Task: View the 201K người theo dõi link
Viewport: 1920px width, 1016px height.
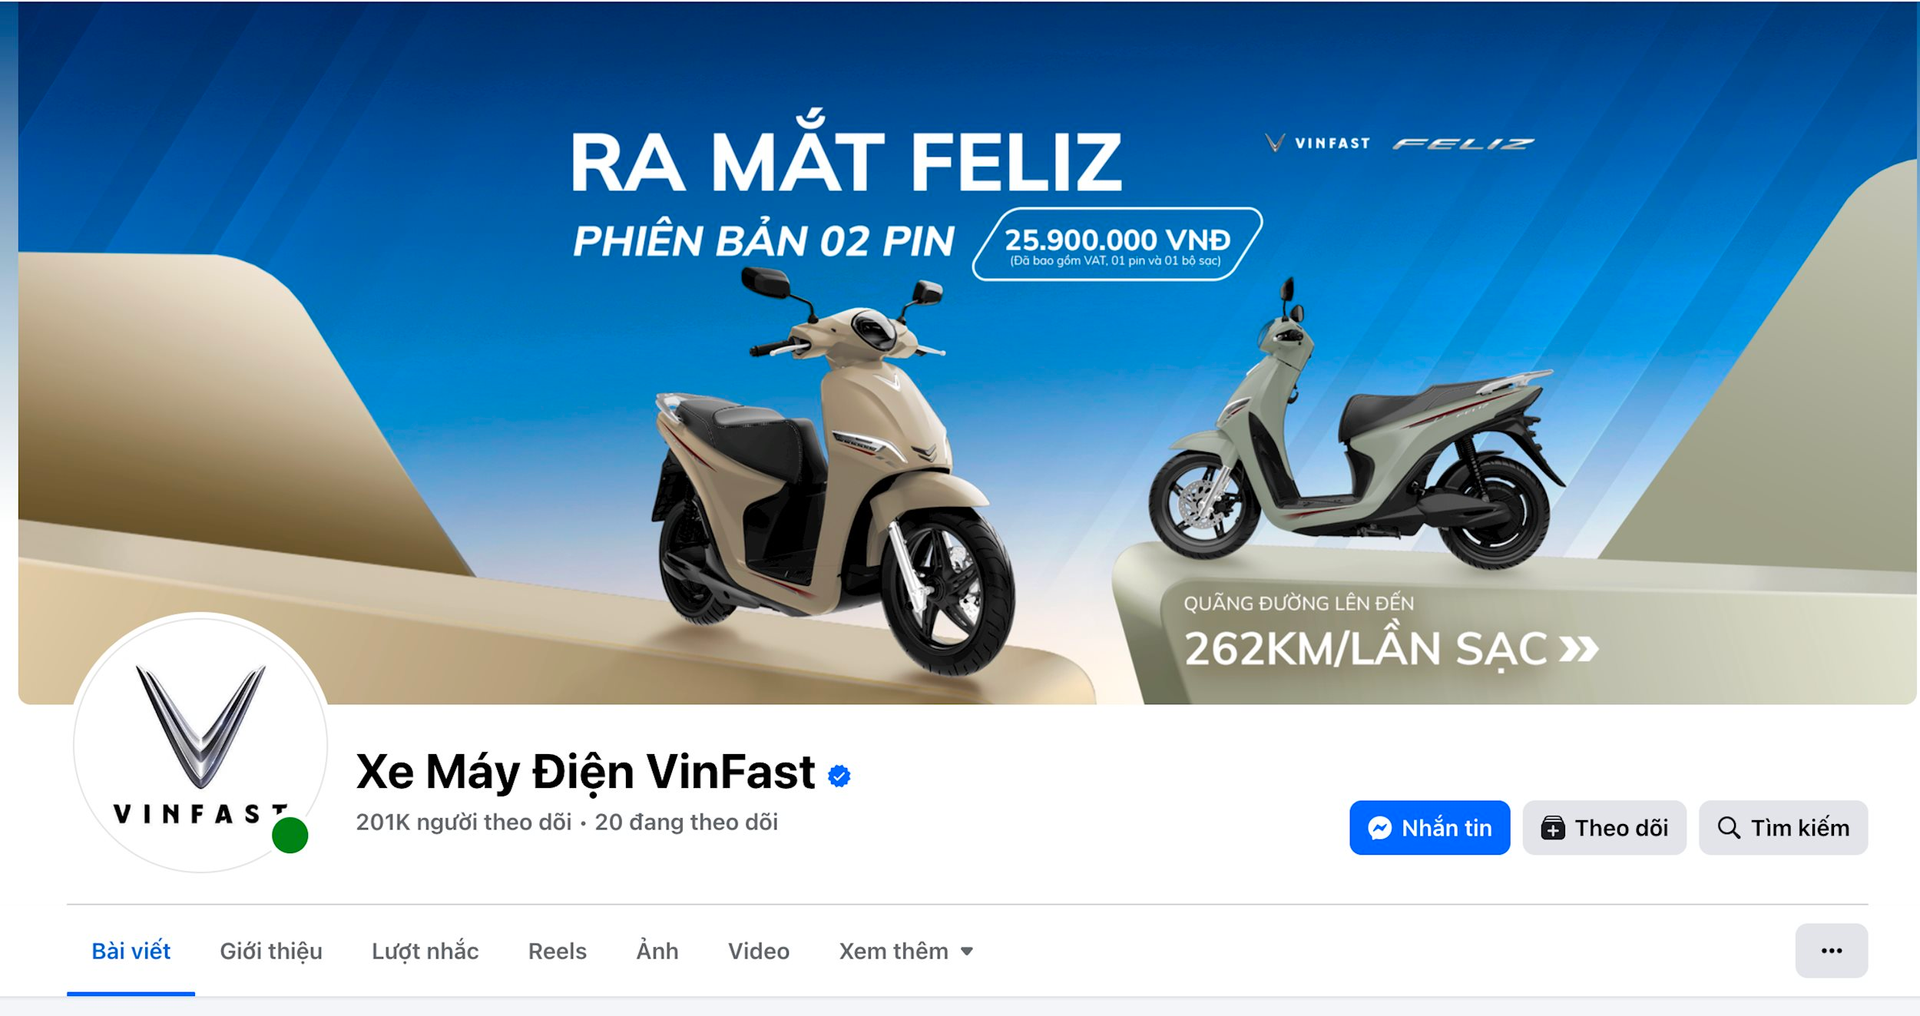Action: pos(464,822)
